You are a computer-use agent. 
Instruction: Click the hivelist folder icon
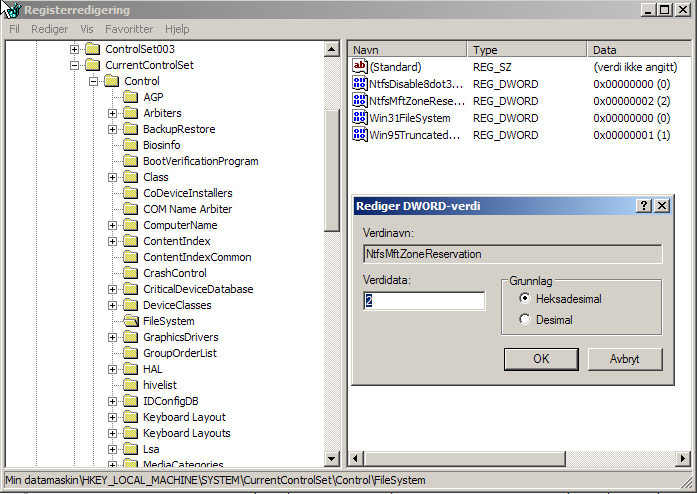[131, 385]
